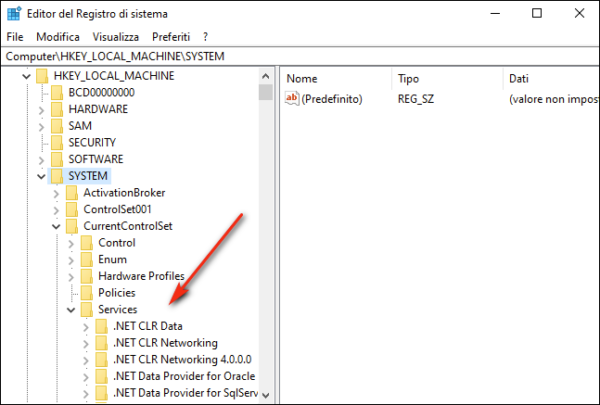This screenshot has height=405, width=600.
Task: Click the tree pane vertical scrollbar thumb
Action: 266,92
